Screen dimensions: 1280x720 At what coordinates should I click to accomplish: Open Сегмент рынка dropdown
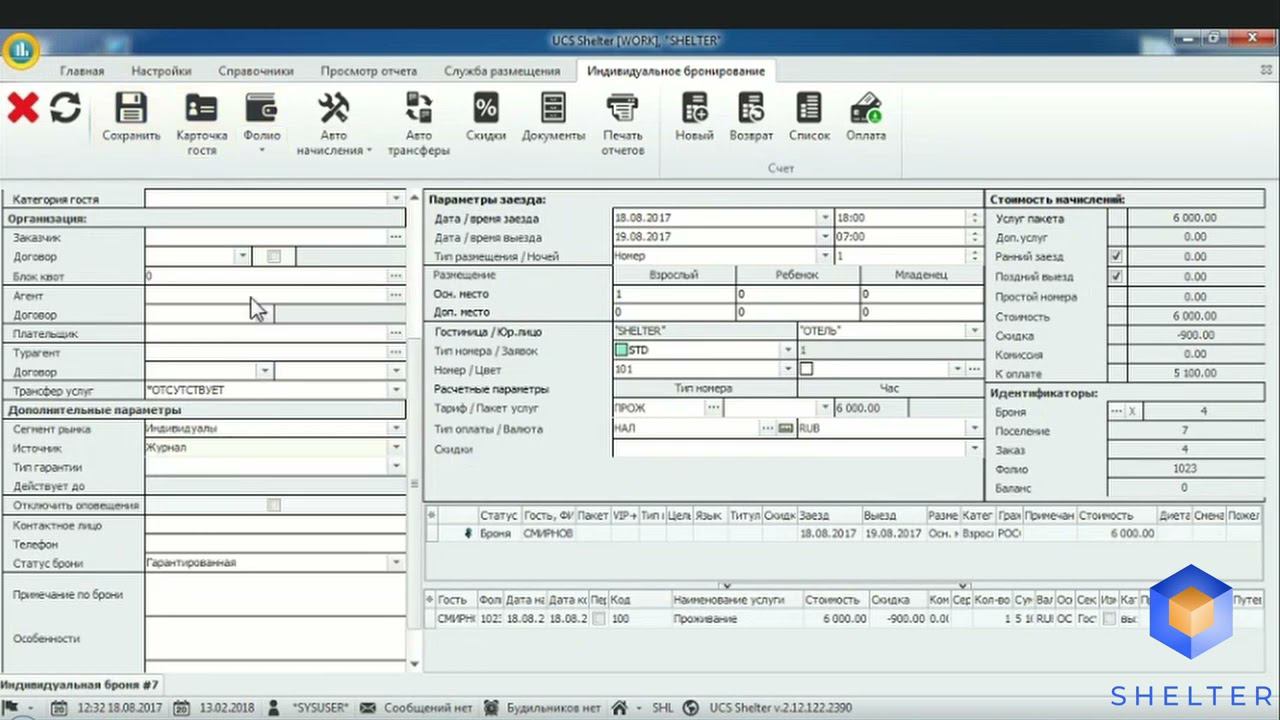[396, 428]
